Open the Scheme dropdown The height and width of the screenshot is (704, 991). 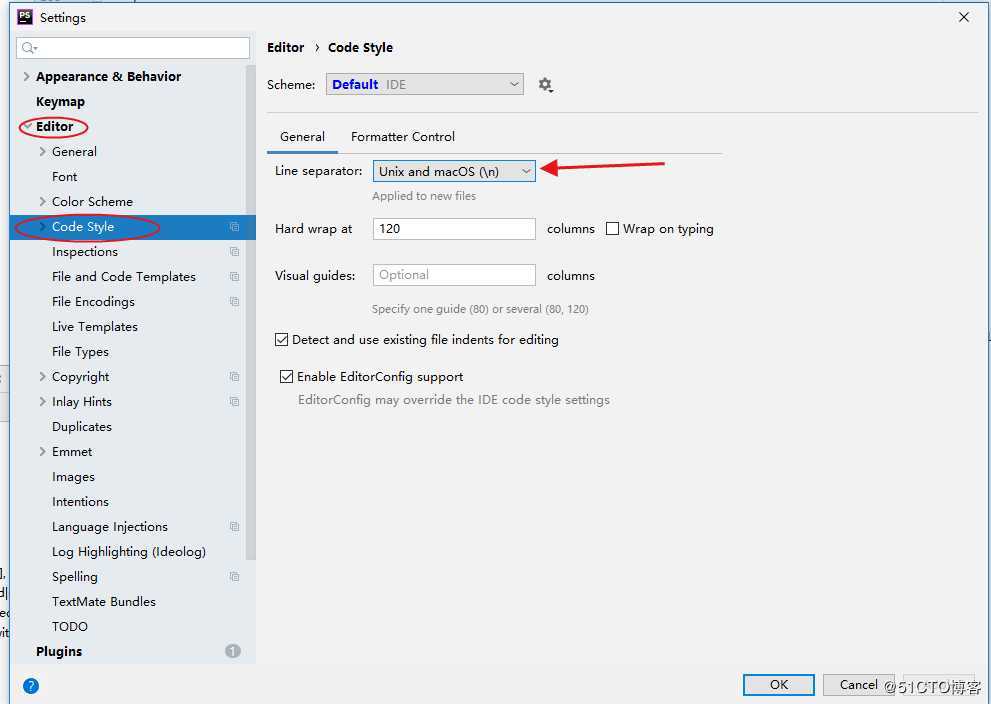pyautogui.click(x=425, y=85)
